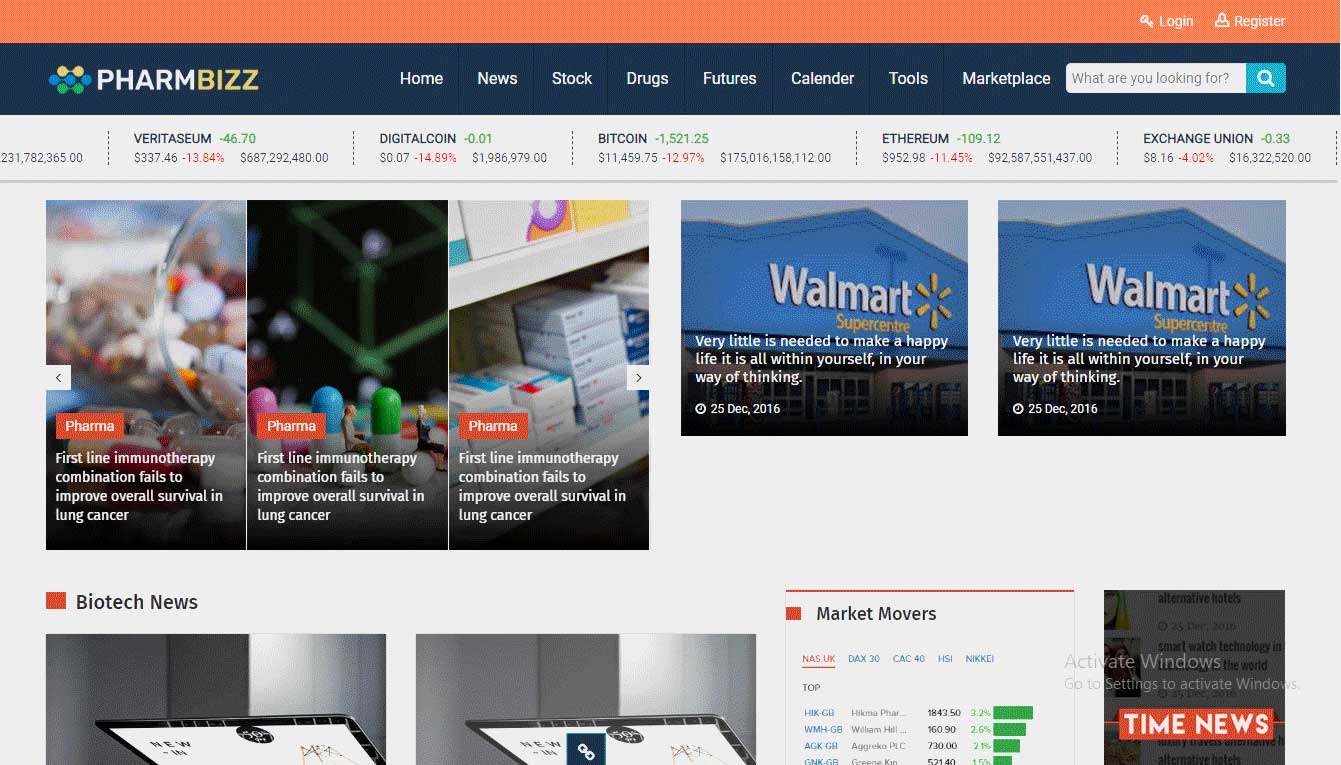Click the DIGITALCOIN ticker entry

point(463,148)
